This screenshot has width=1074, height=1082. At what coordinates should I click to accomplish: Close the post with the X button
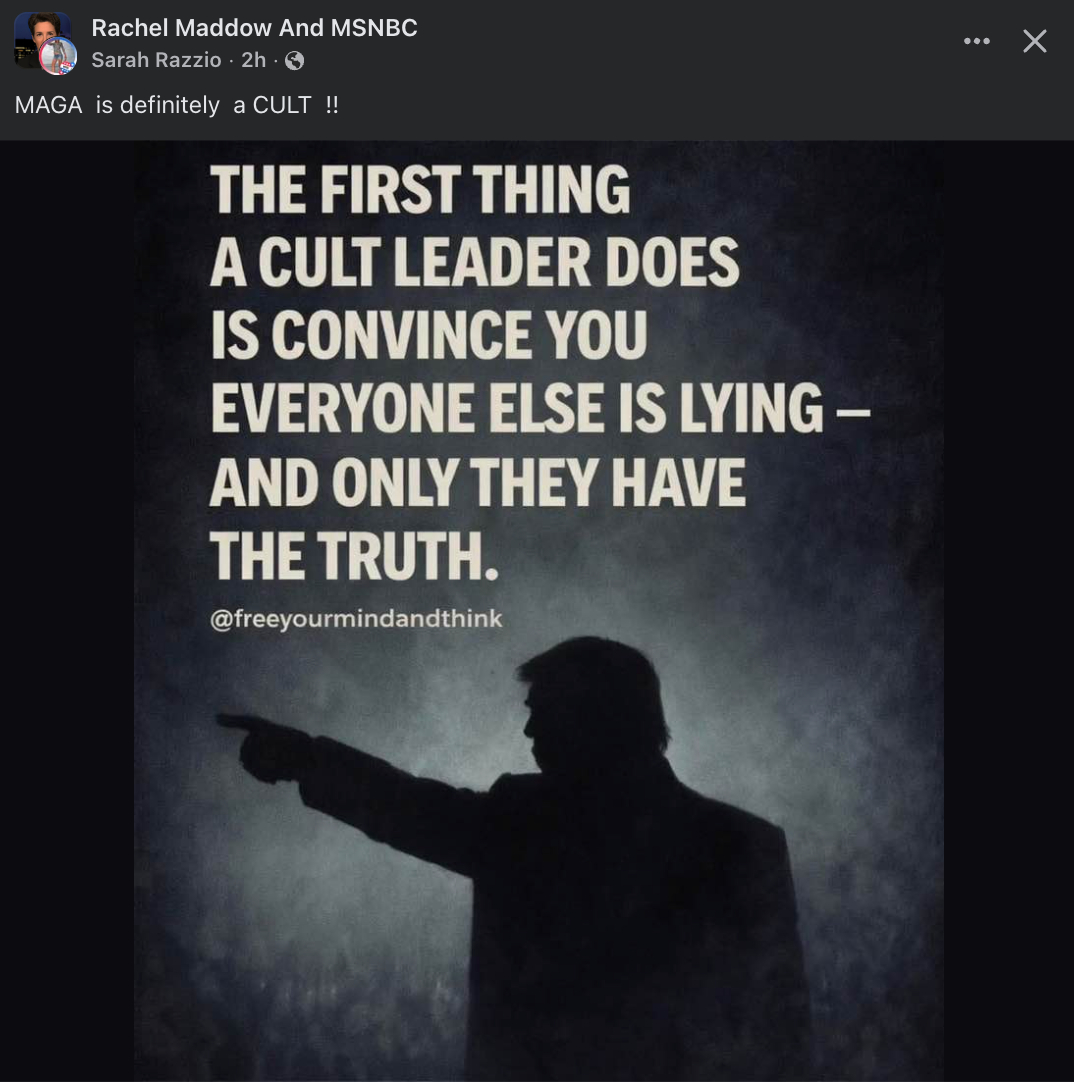[x=1035, y=41]
